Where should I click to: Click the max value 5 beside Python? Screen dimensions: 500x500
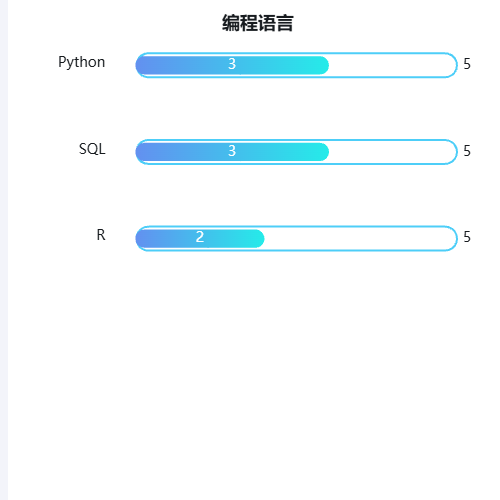[x=467, y=64]
